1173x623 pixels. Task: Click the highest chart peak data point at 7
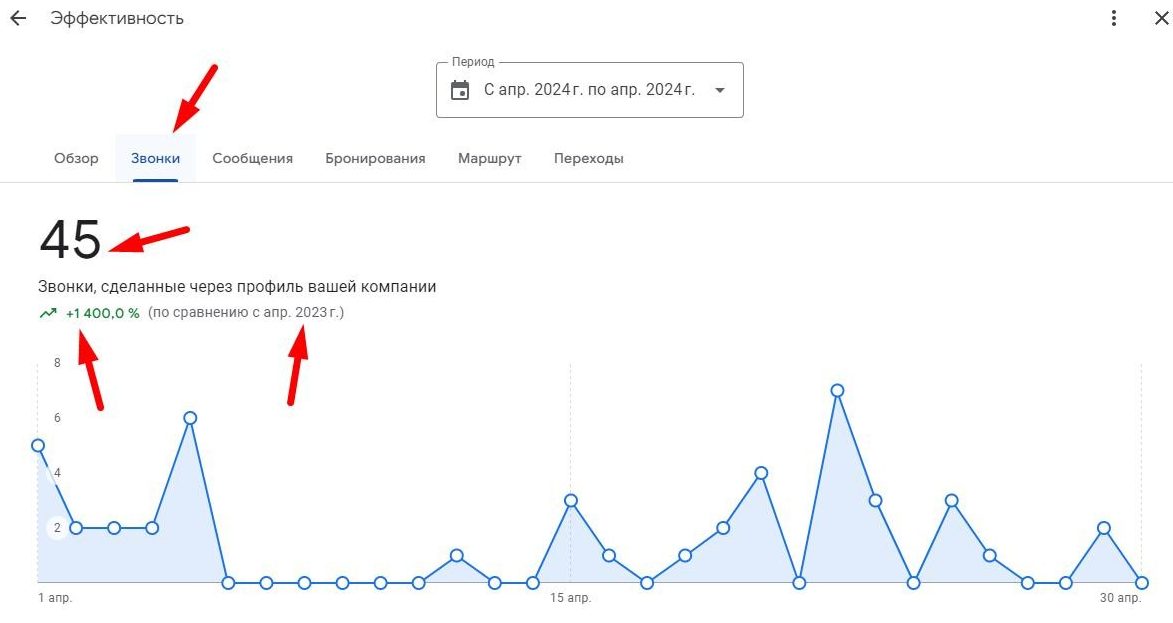[x=837, y=390]
